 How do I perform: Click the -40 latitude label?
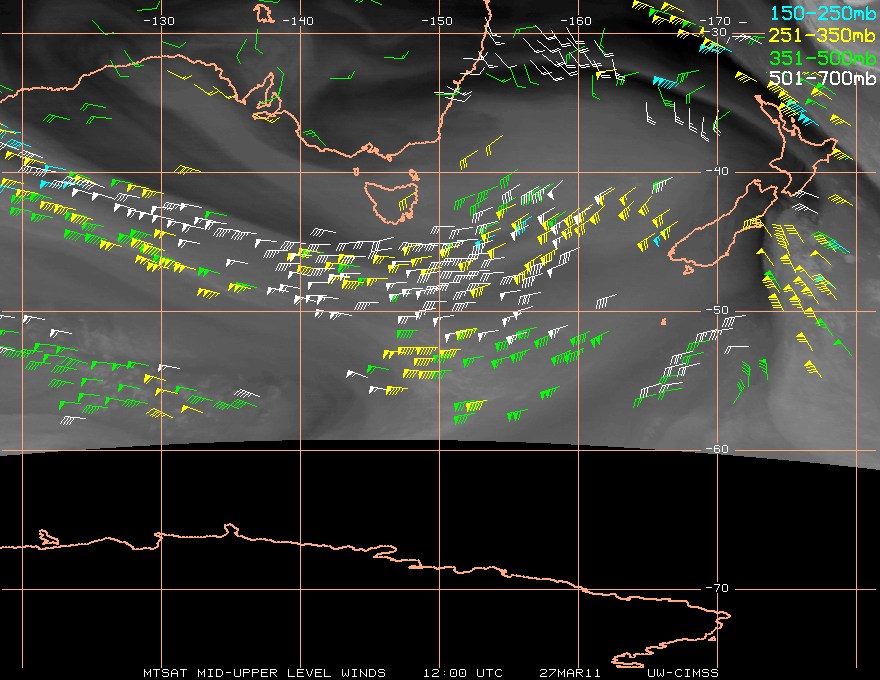(x=717, y=171)
